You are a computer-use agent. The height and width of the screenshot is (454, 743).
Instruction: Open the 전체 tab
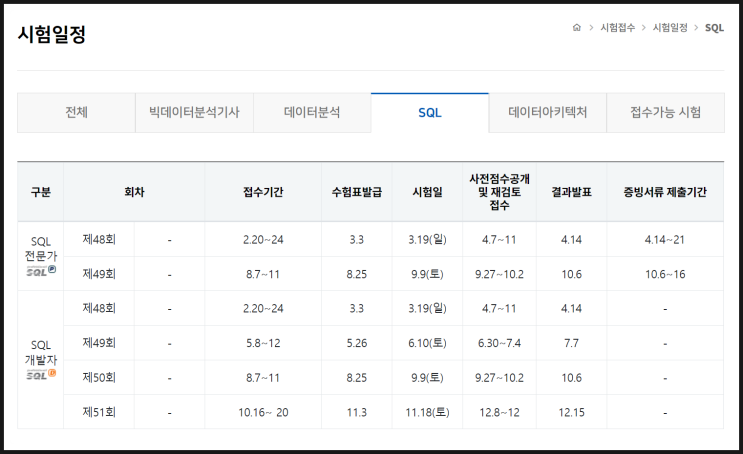pos(76,113)
